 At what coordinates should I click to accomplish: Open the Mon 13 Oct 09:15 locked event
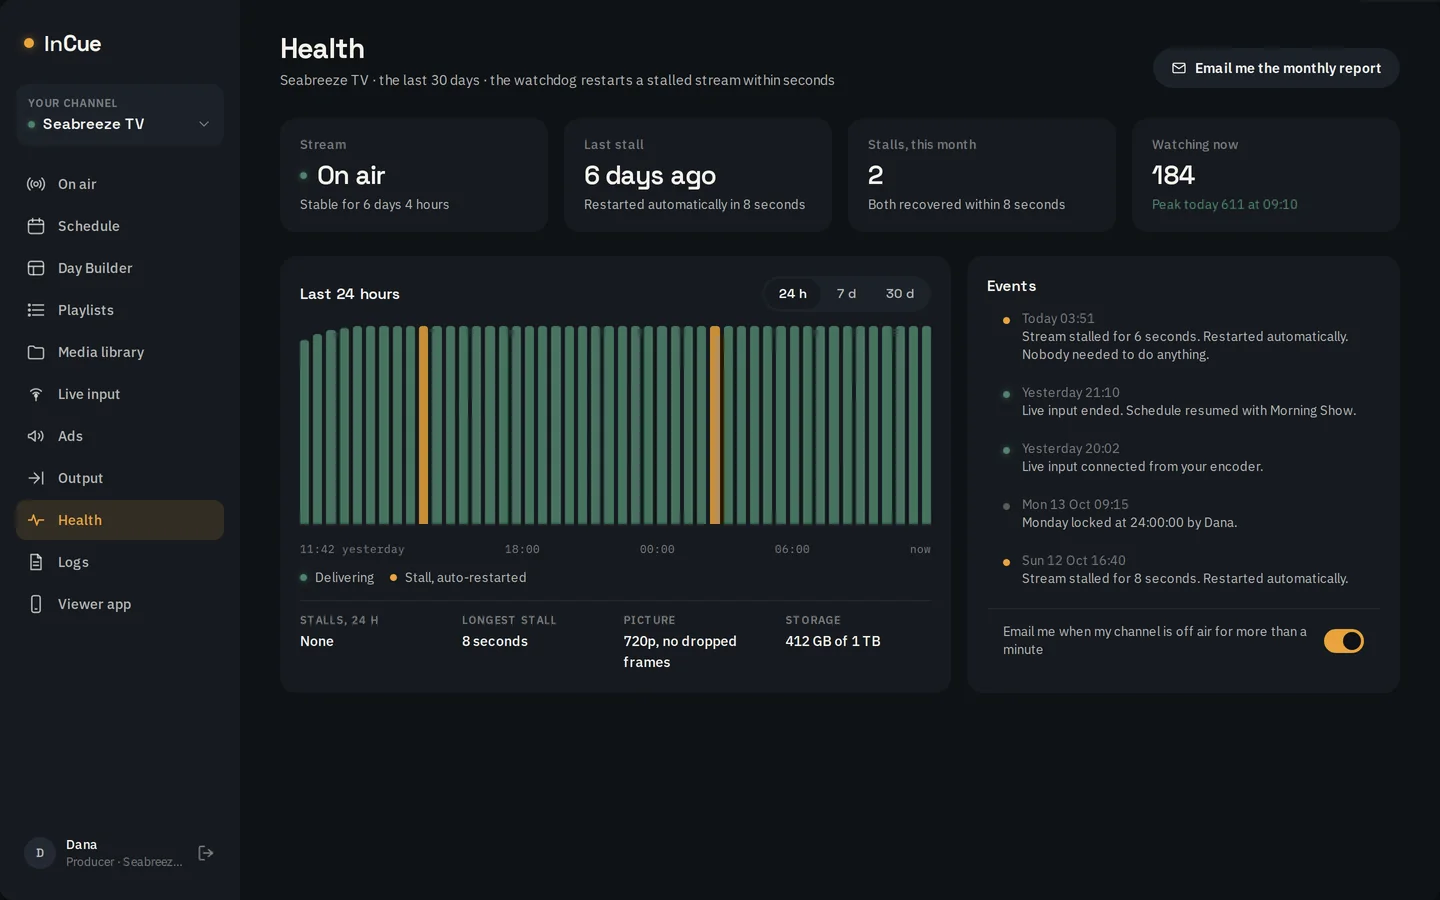coord(1183,513)
